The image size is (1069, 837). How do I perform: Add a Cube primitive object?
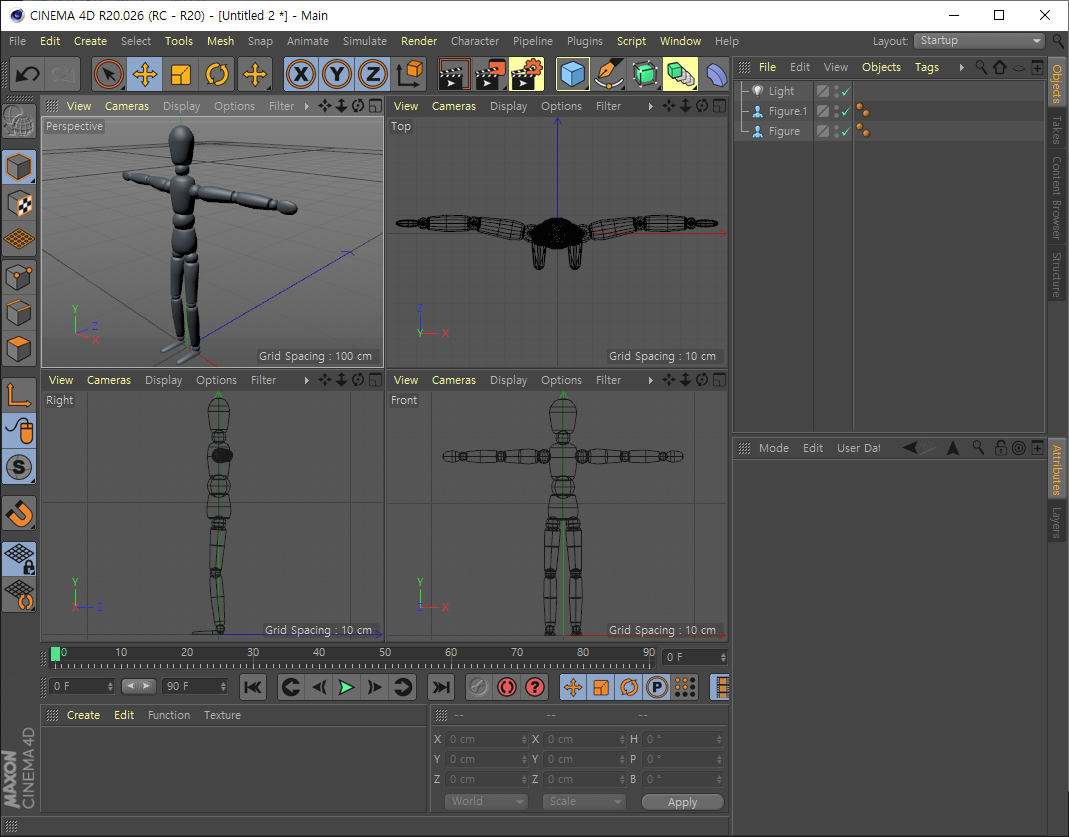point(573,74)
